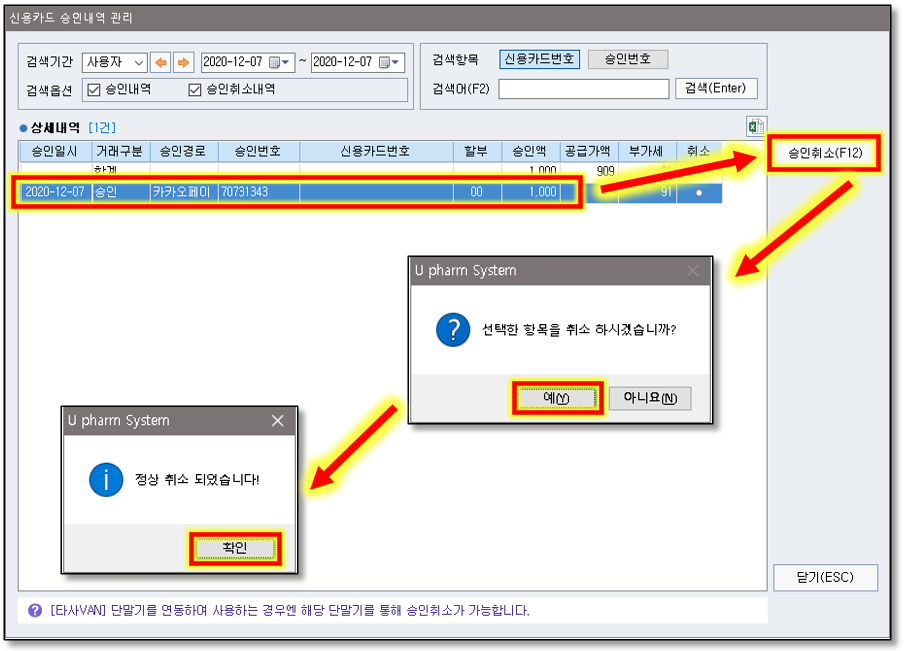
Task: Close the 정상 취소 되었습니다 dialog
Action: point(278,421)
